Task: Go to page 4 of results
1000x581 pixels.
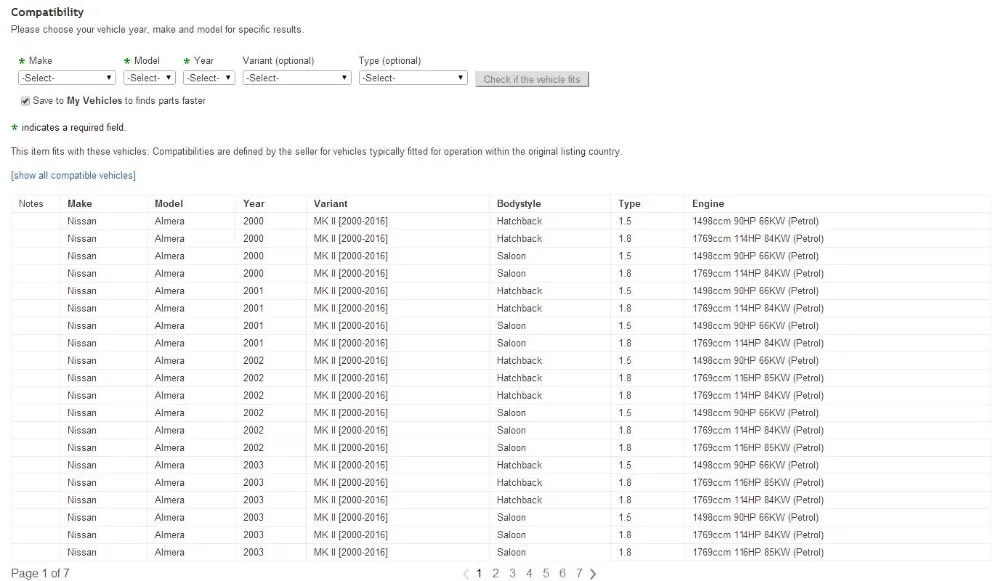Action: [529, 573]
